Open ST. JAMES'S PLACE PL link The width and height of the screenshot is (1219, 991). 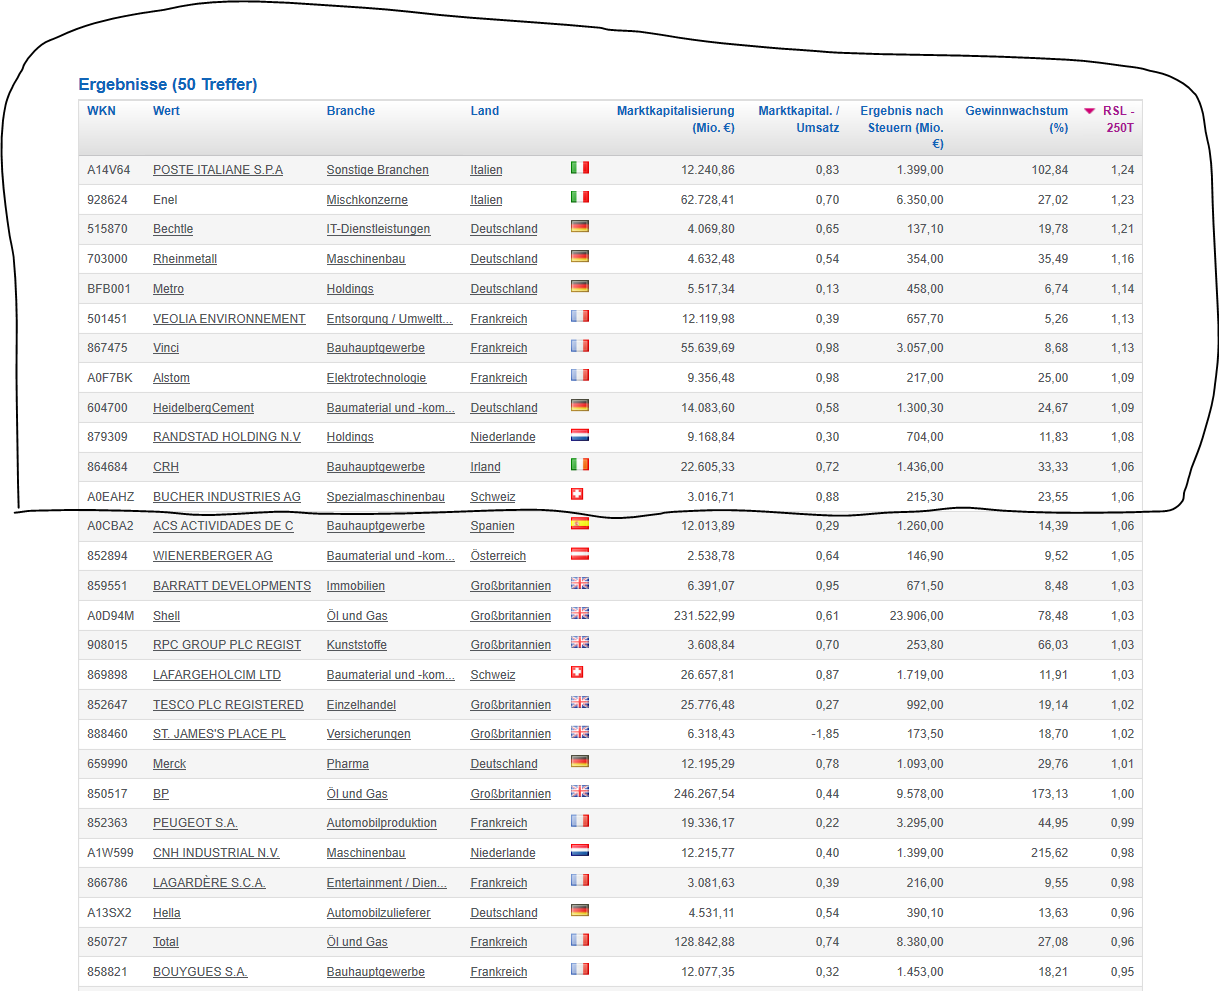click(x=219, y=734)
